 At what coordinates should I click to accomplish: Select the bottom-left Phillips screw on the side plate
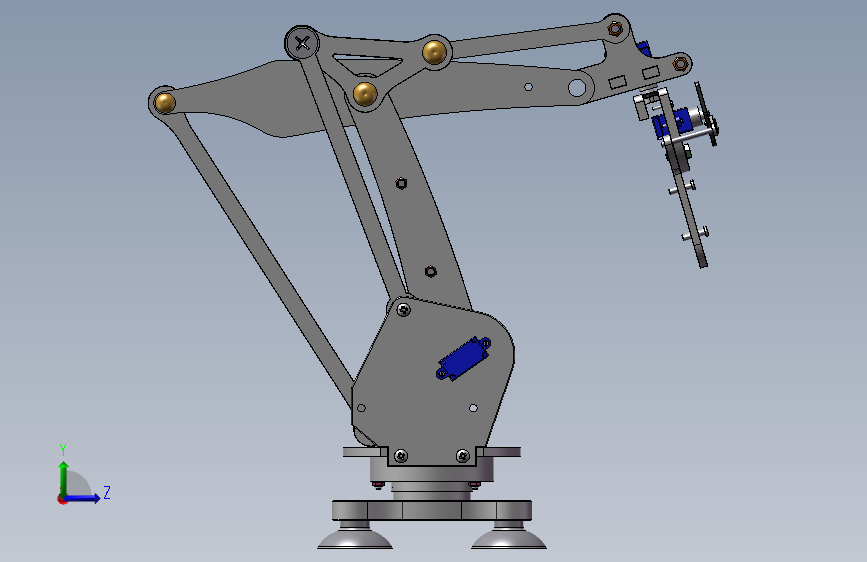tap(401, 456)
